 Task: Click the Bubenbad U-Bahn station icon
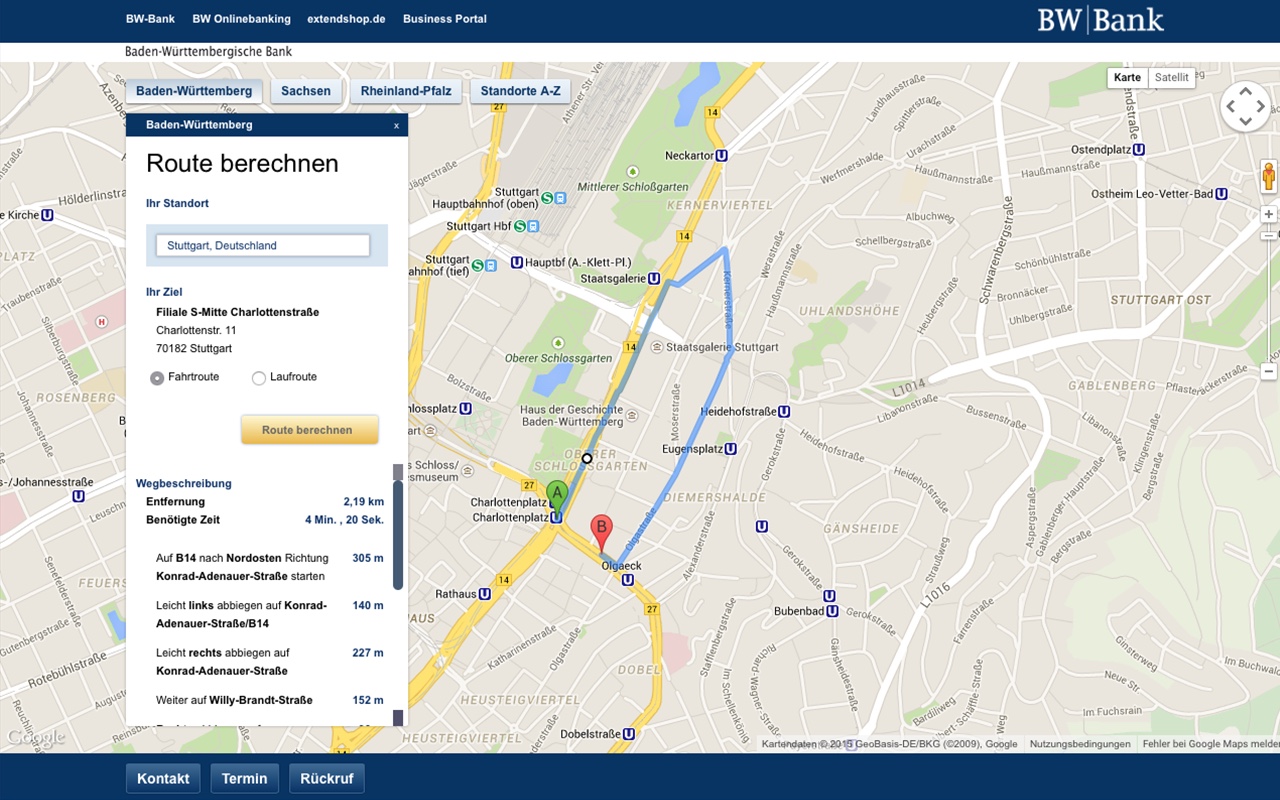[x=832, y=611]
